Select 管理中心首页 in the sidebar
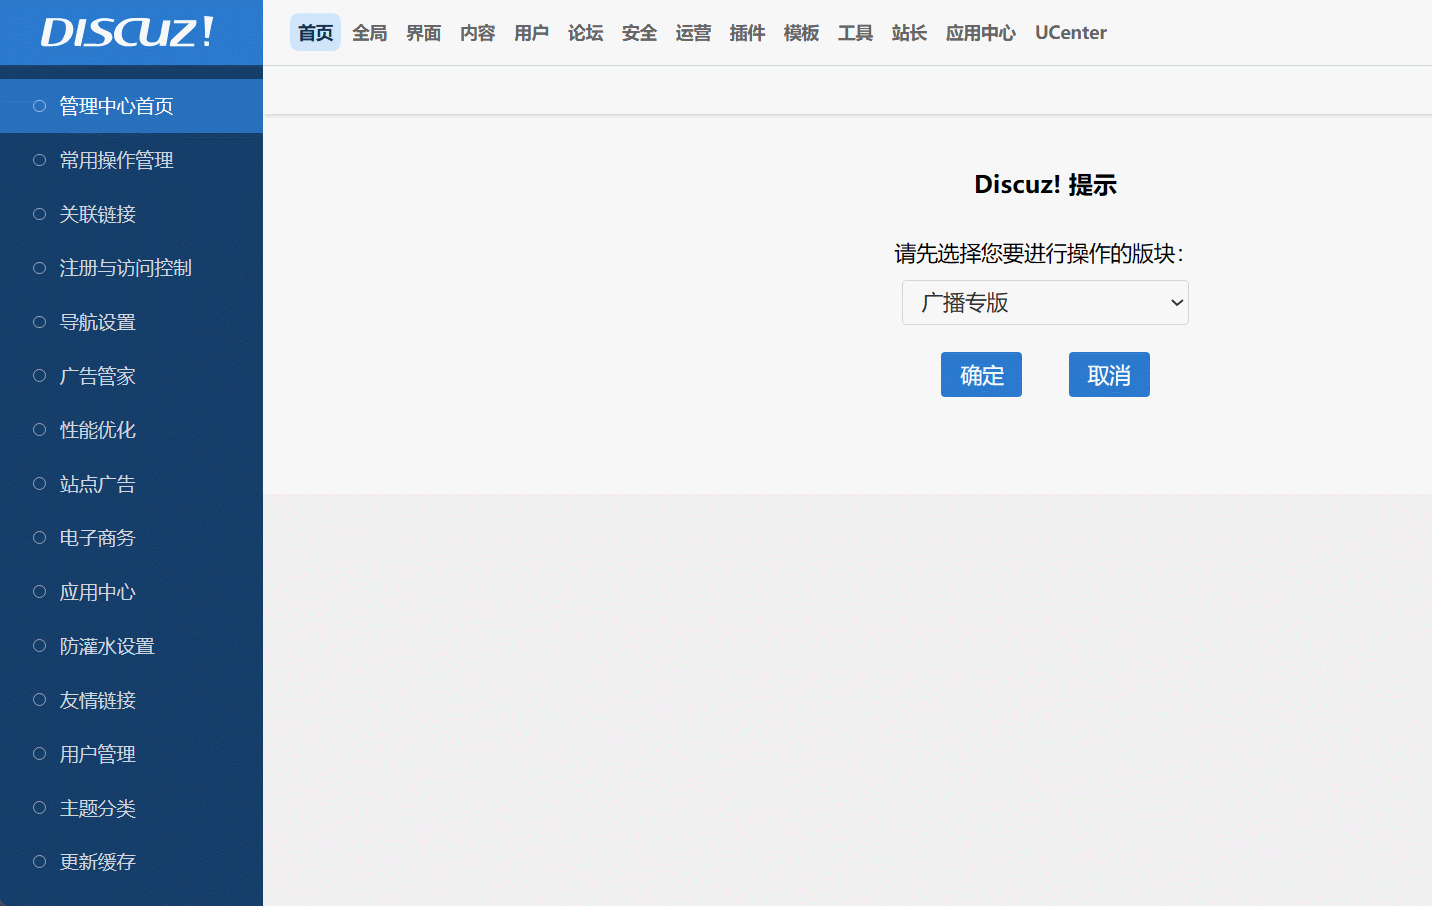This screenshot has width=1432, height=906. (131, 106)
